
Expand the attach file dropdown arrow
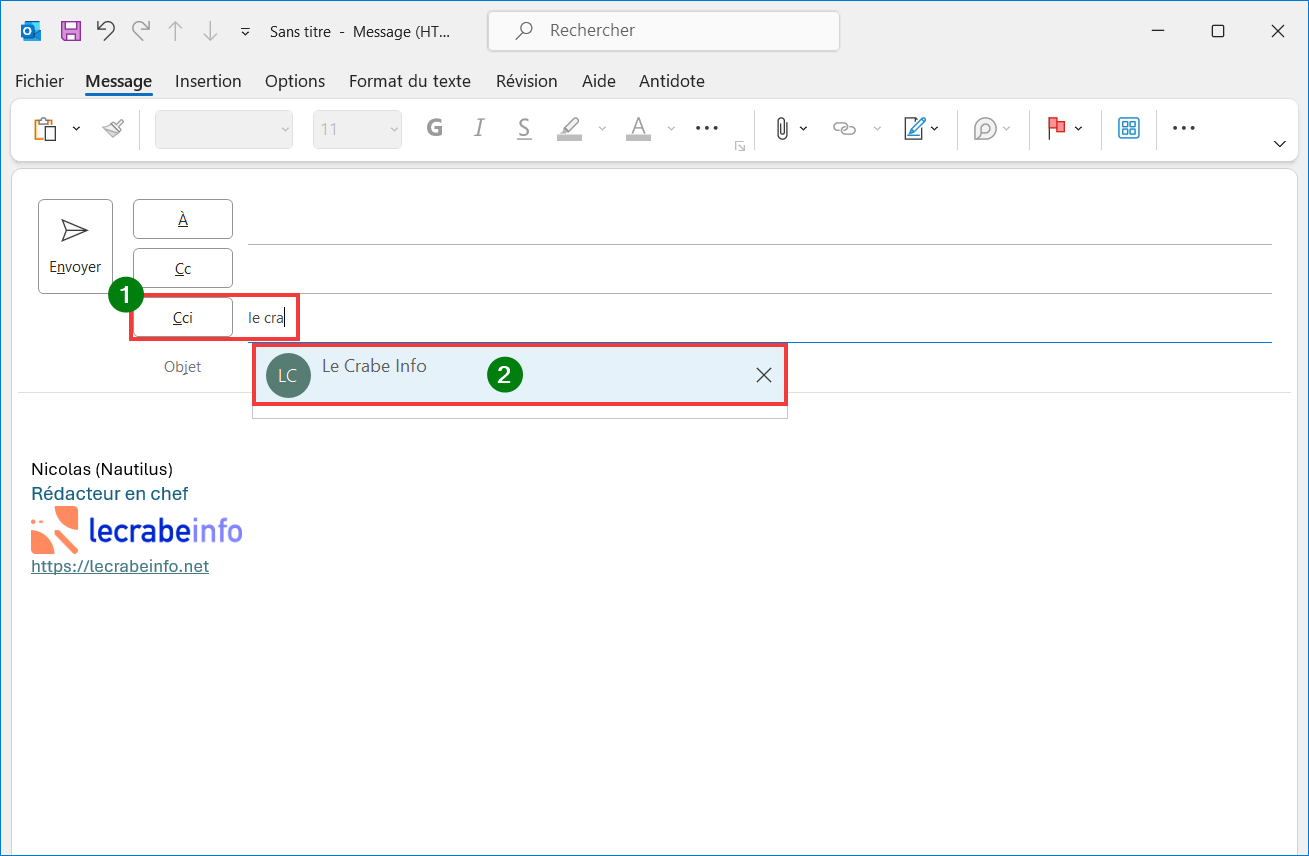[804, 129]
